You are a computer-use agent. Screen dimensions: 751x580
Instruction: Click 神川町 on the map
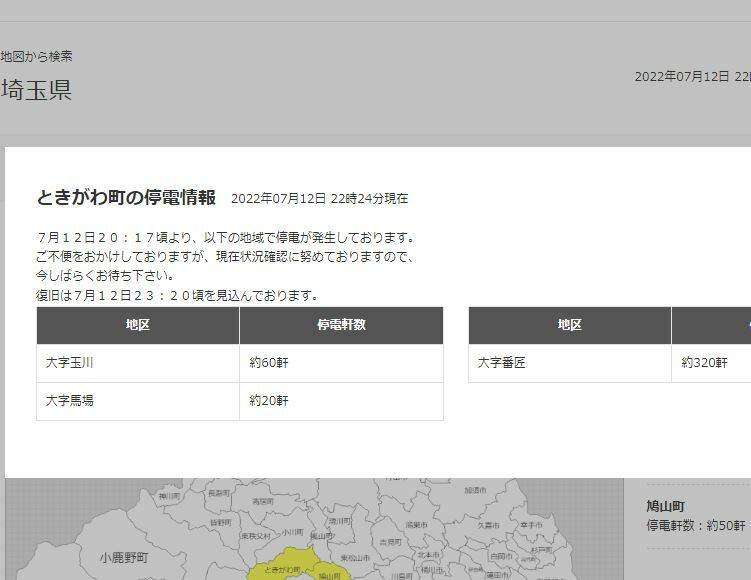pyautogui.click(x=167, y=495)
